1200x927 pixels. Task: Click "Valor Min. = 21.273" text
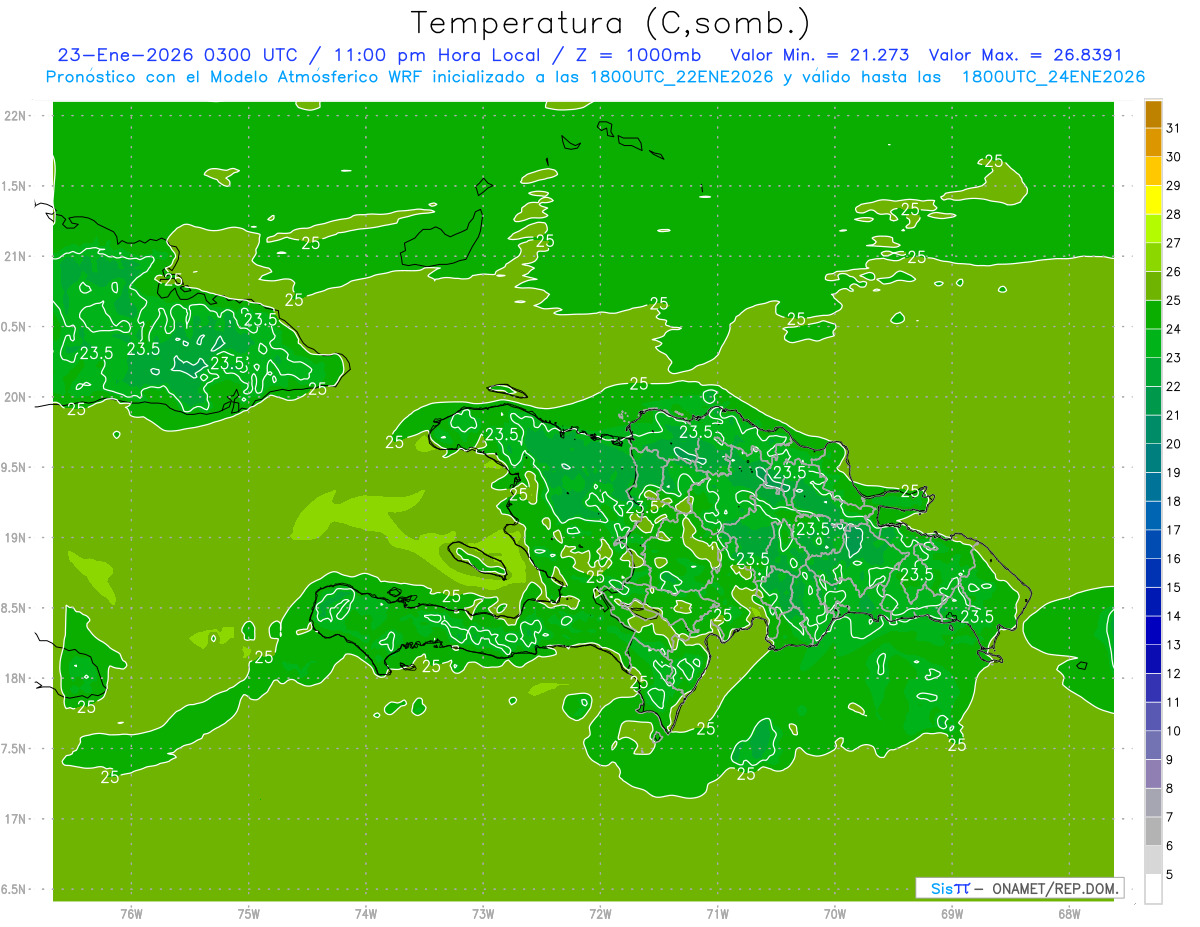(x=820, y=55)
